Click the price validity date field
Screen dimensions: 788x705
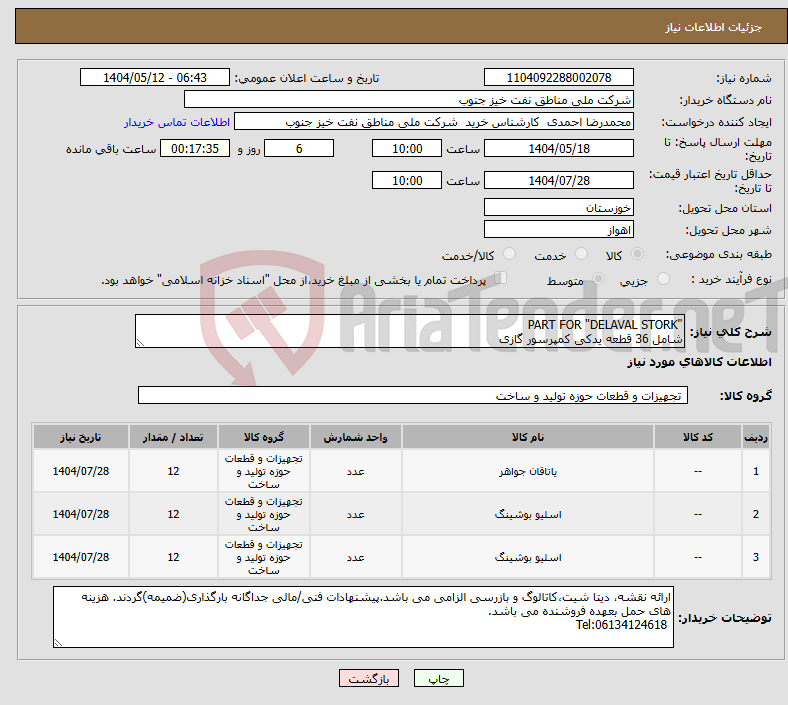pos(558,180)
